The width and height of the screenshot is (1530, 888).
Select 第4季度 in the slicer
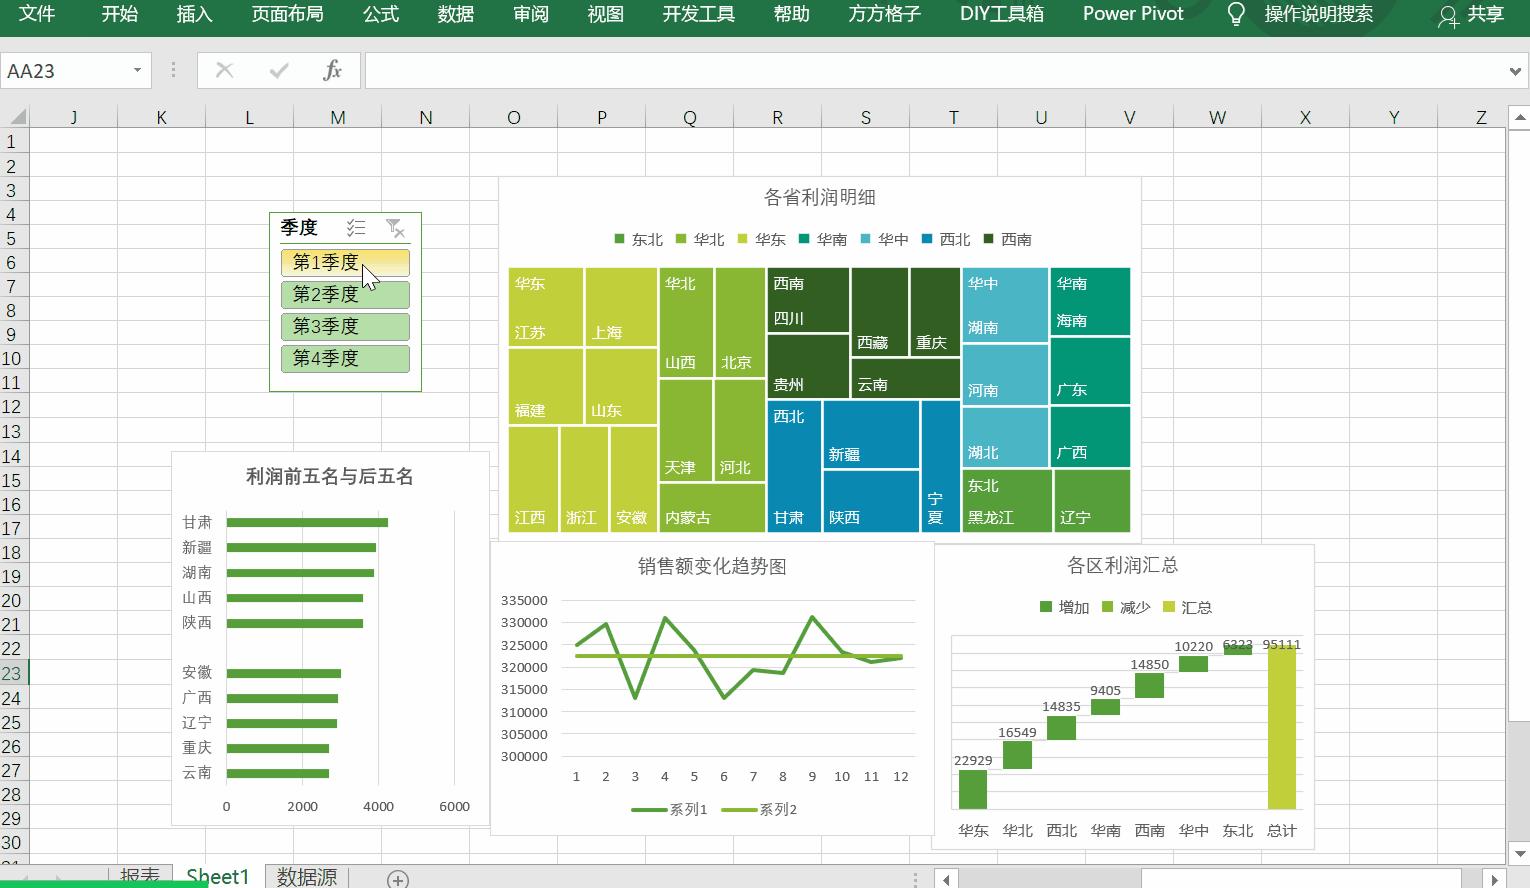(345, 358)
